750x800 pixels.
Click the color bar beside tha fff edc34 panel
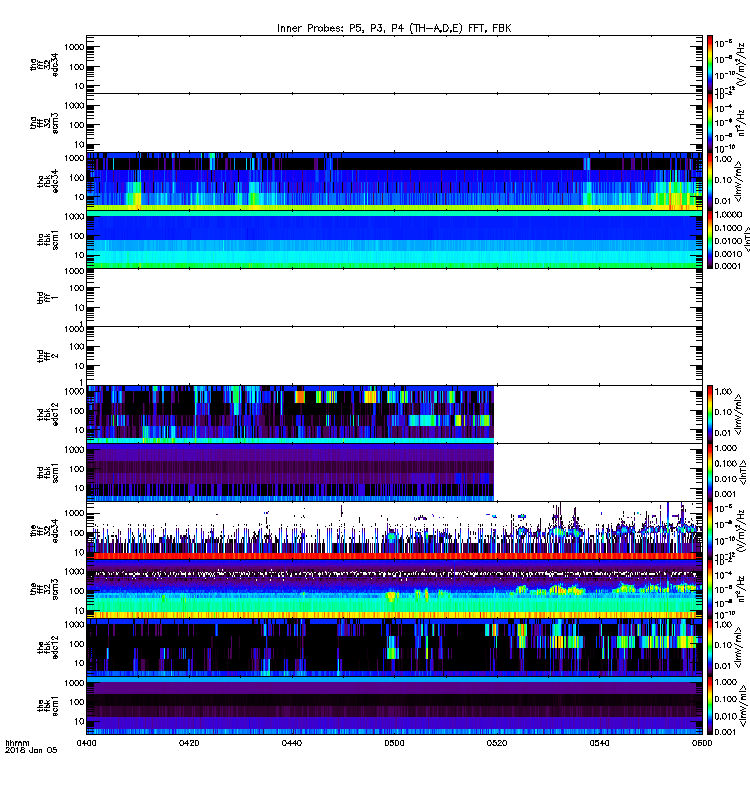coord(710,64)
